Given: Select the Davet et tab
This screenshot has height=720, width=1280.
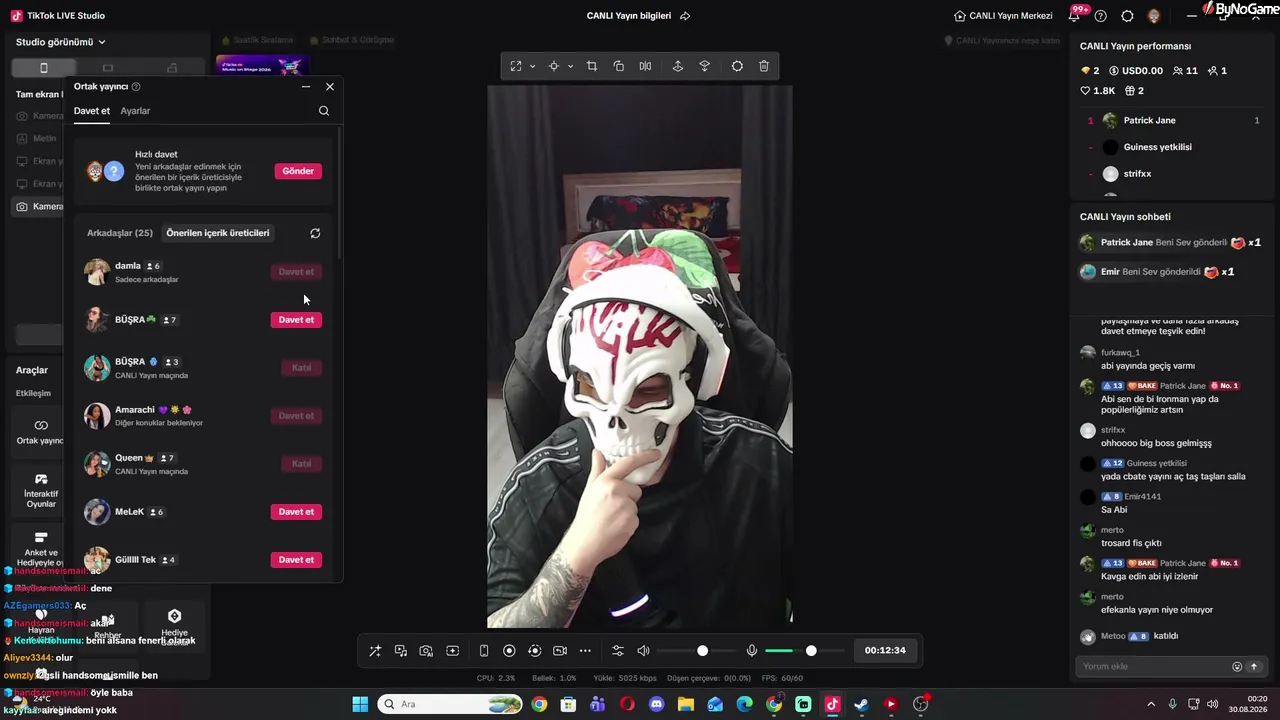Looking at the screenshot, I should pos(92,111).
